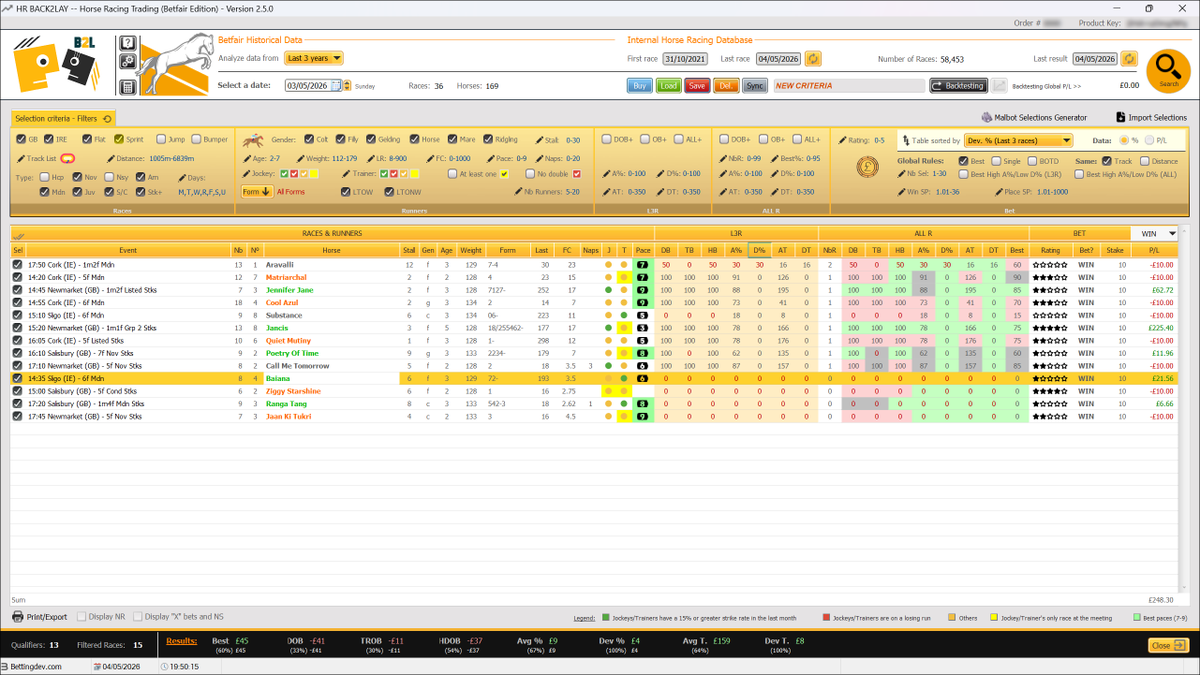Screen dimensions: 1200x675
Task: Open the Analyze data from dropdown
Action: 314,58
